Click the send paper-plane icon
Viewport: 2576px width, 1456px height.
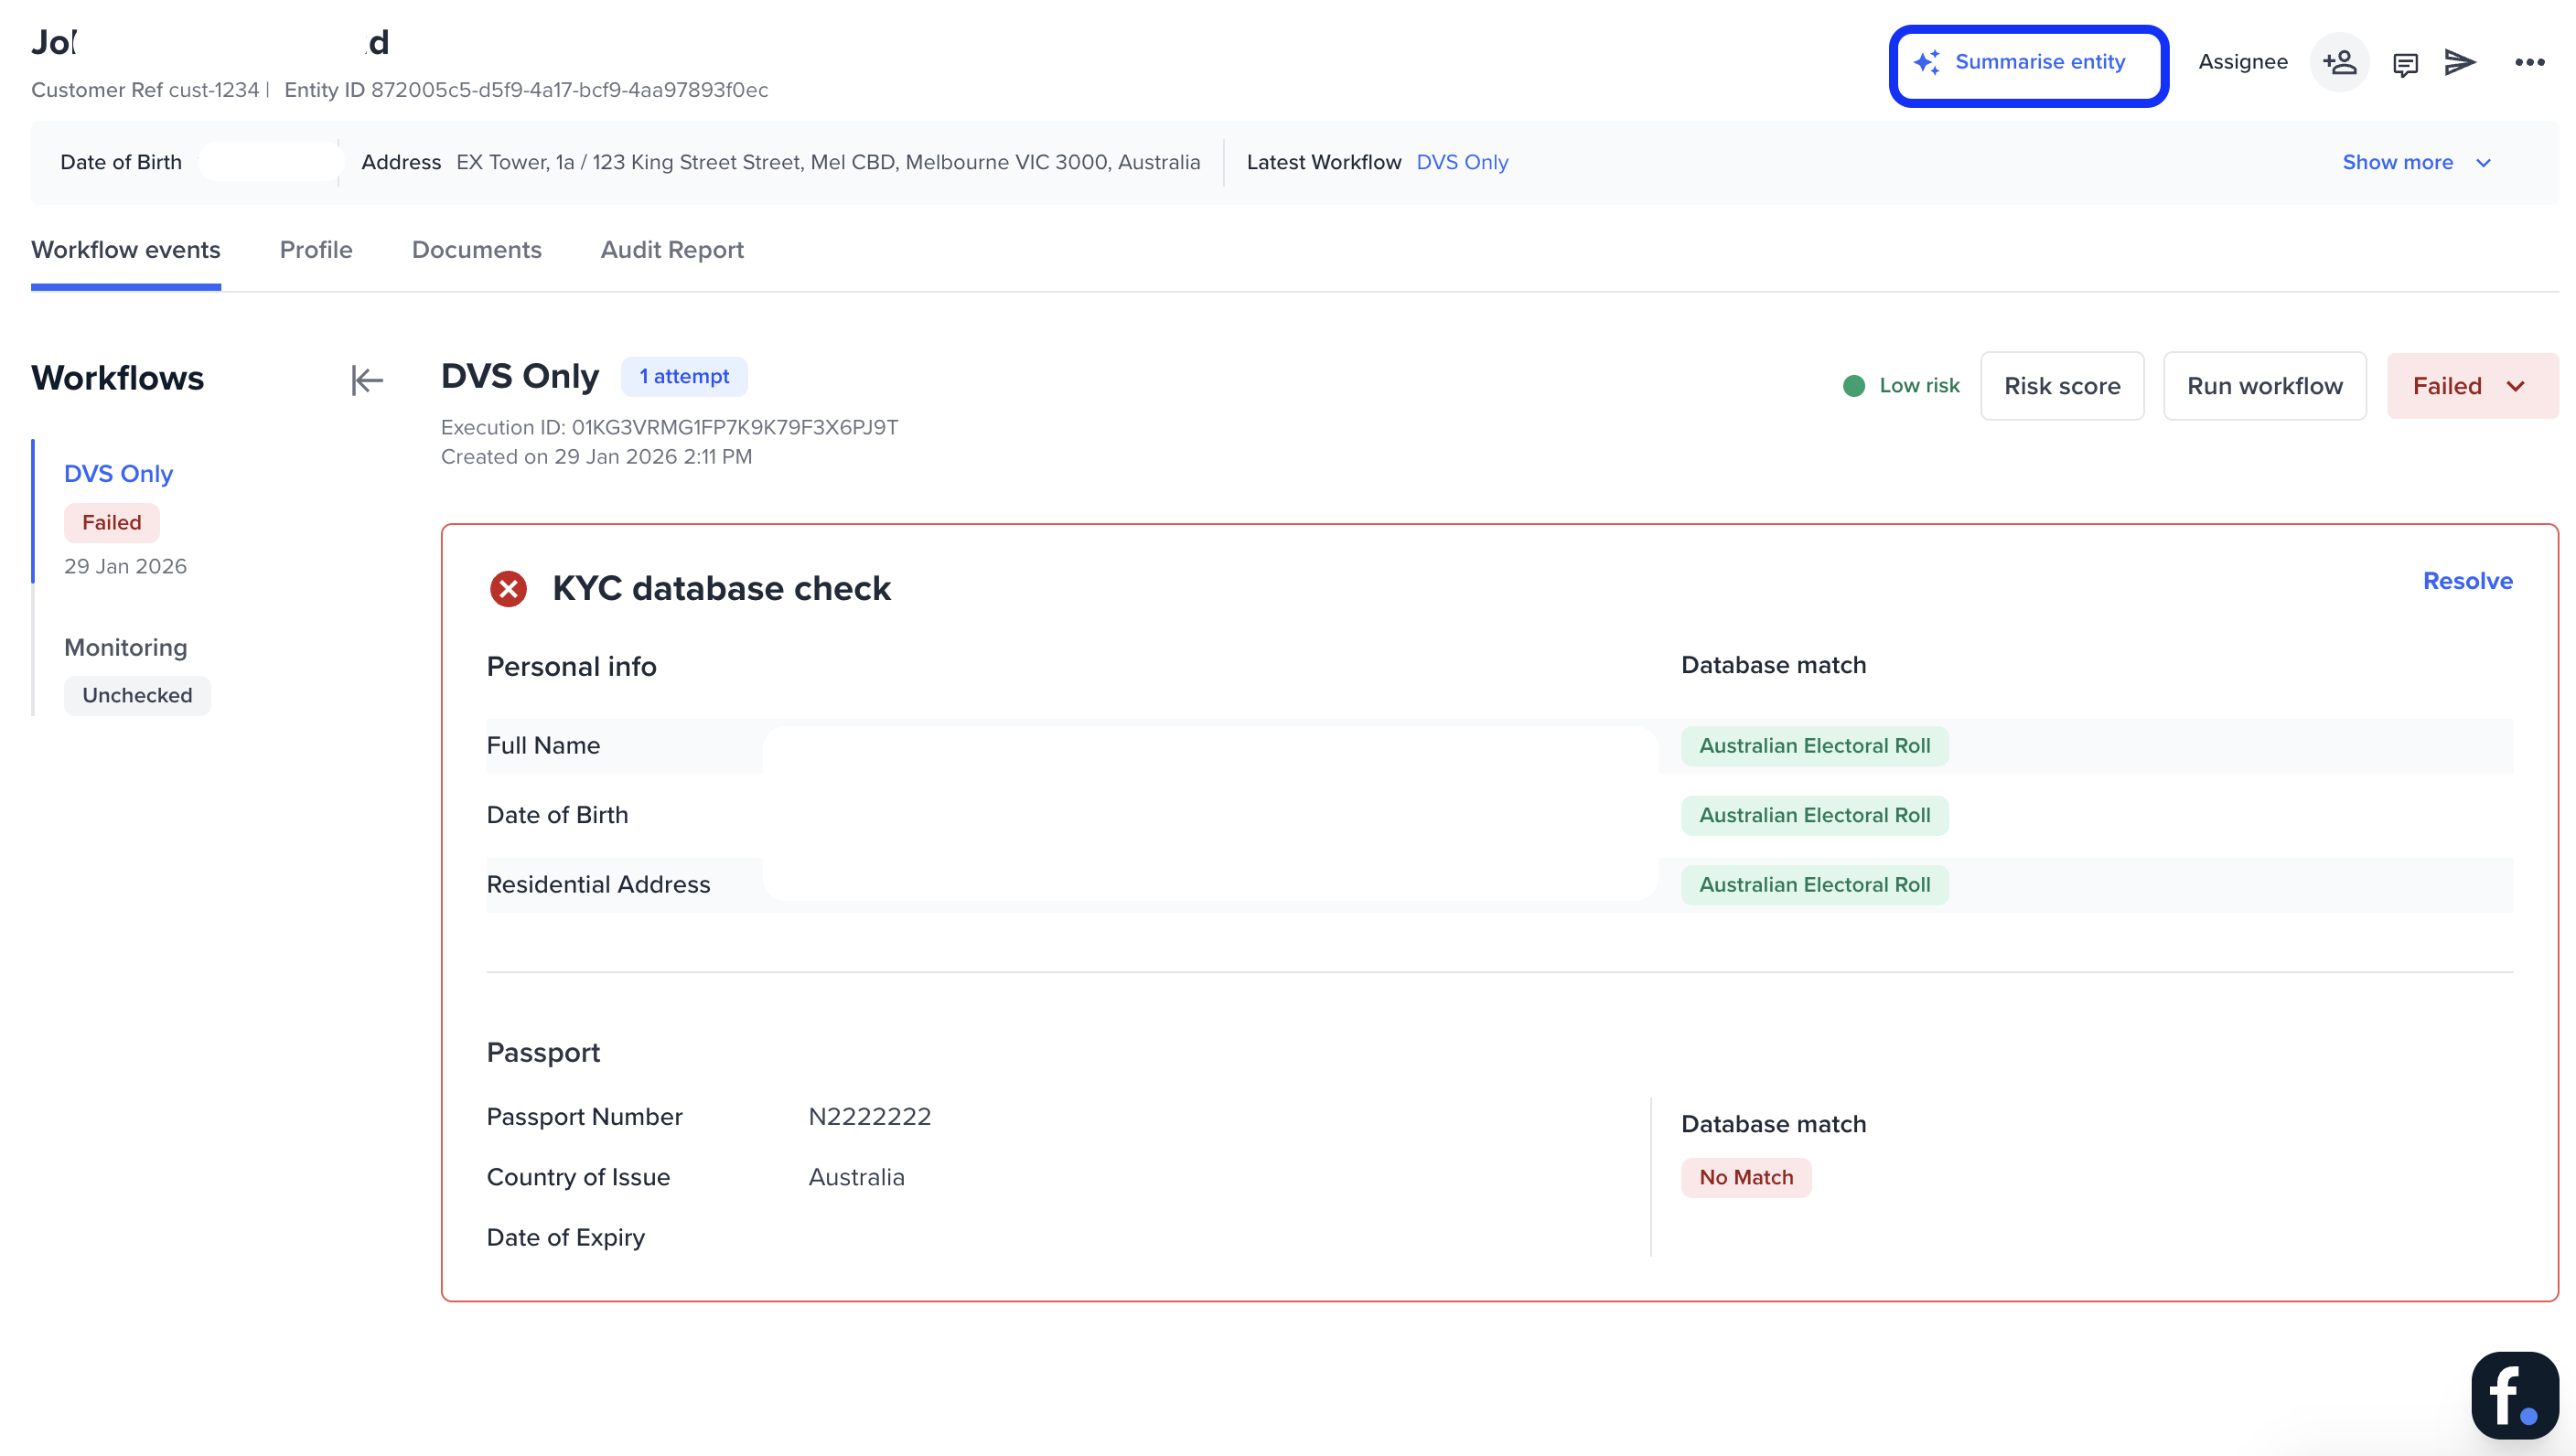click(2460, 62)
